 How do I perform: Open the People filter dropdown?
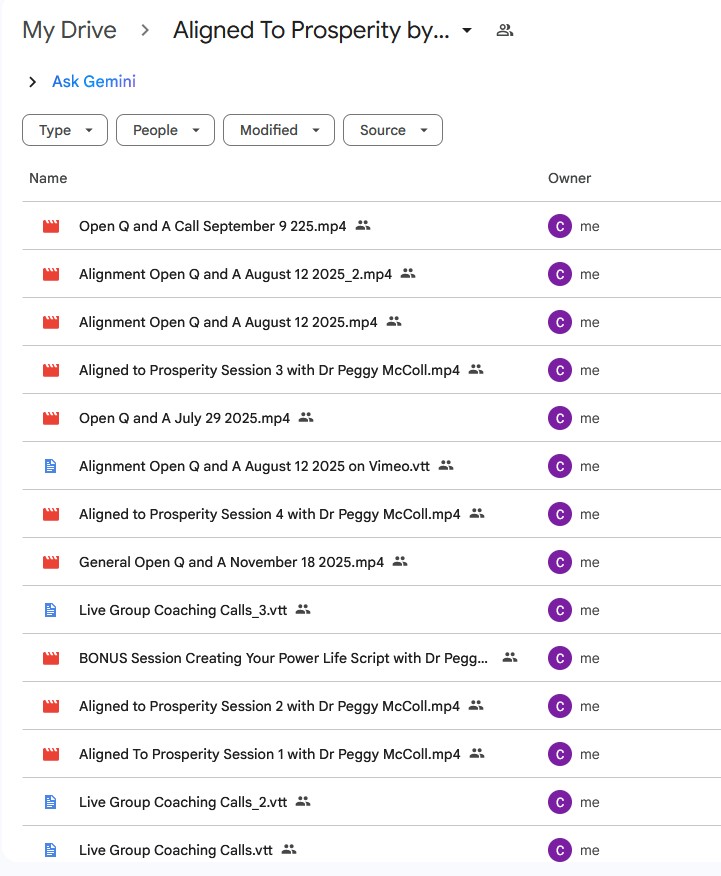tap(165, 130)
